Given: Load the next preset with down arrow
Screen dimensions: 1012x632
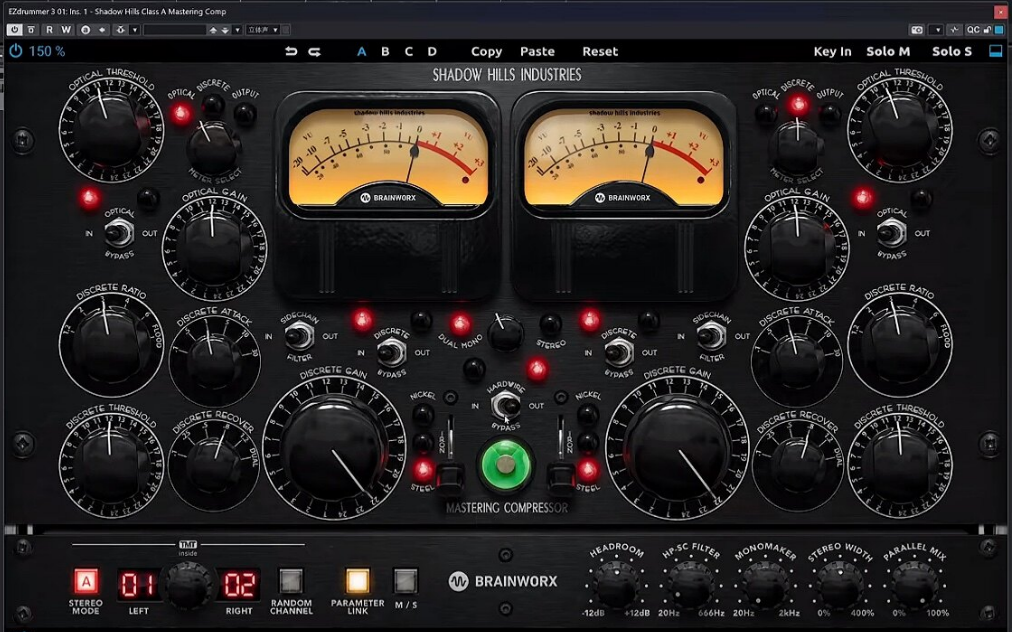Looking at the screenshot, I should [x=225, y=30].
